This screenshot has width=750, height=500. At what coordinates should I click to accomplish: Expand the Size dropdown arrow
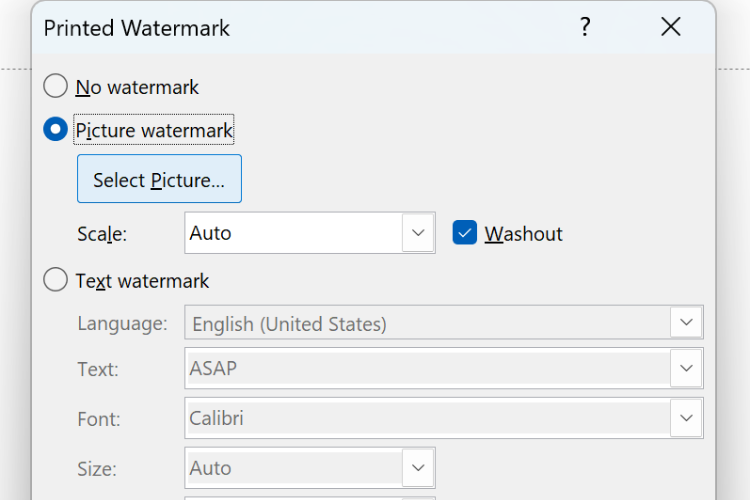click(x=418, y=467)
